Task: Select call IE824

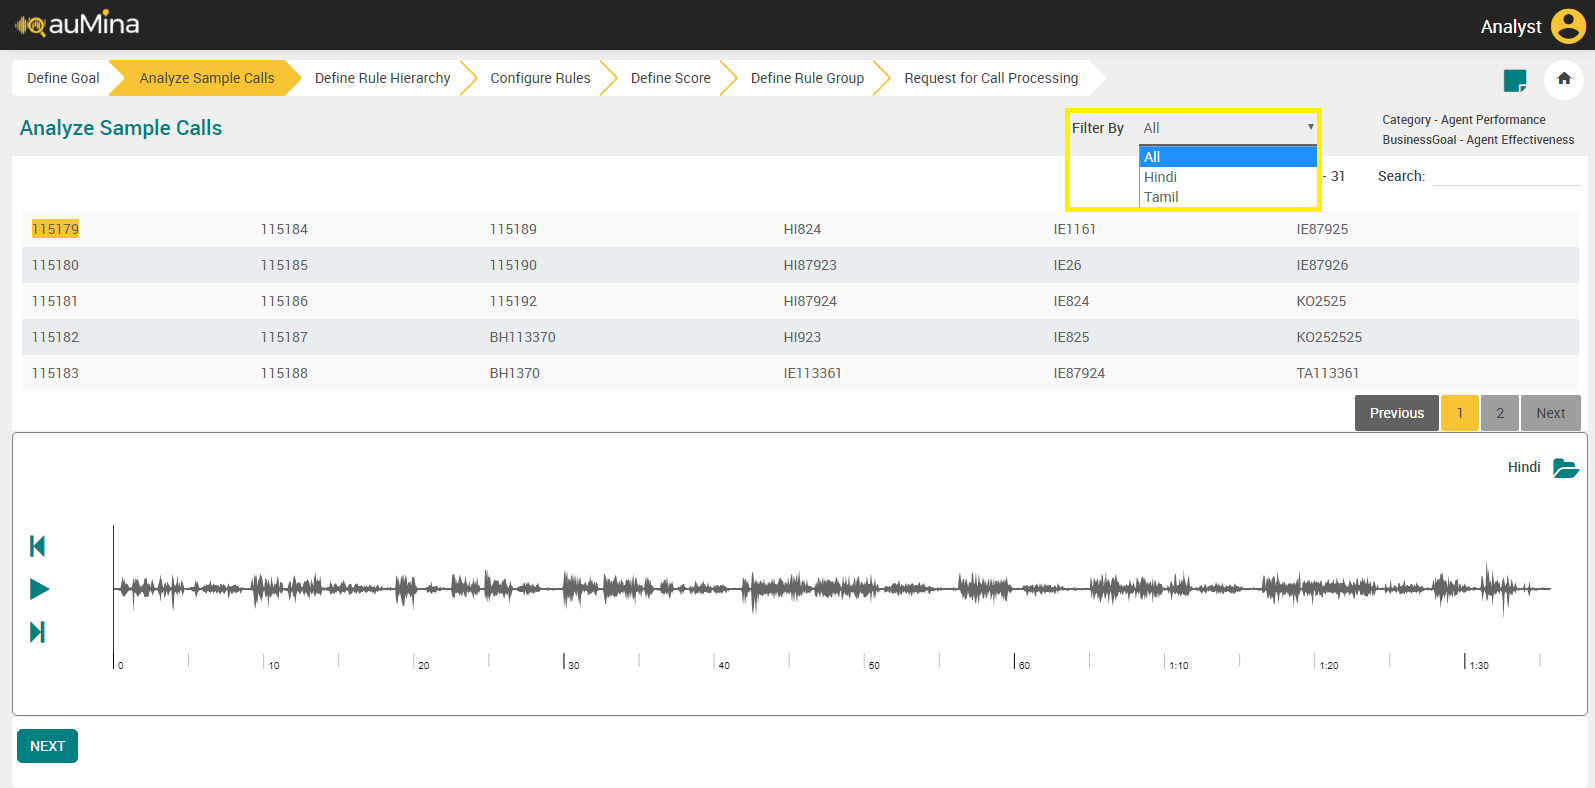Action: (1071, 301)
